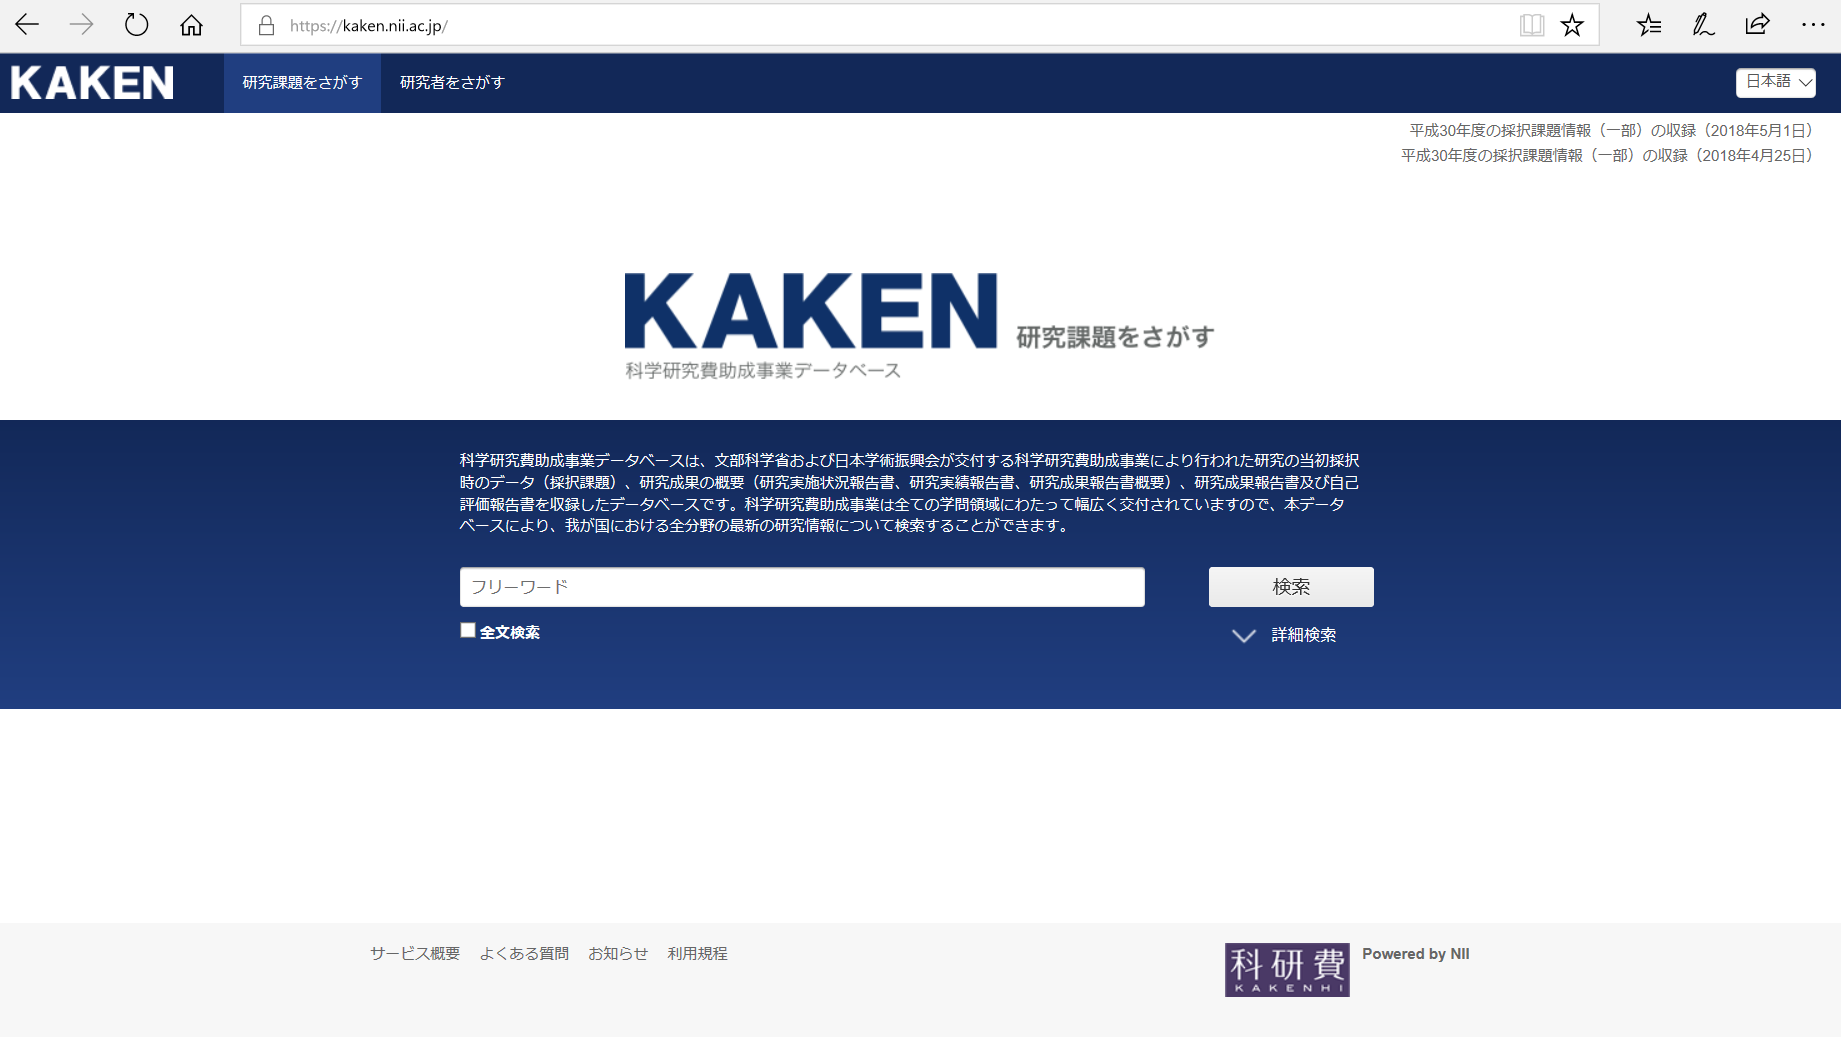This screenshot has width=1841, height=1037.
Task: Reload the page with refresh icon
Action: click(x=136, y=25)
